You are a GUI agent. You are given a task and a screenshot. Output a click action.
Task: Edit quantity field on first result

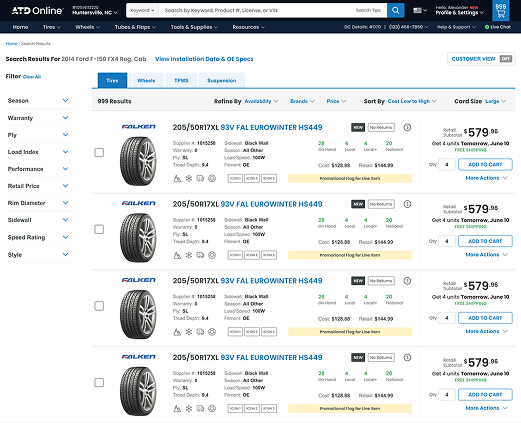coord(447,164)
